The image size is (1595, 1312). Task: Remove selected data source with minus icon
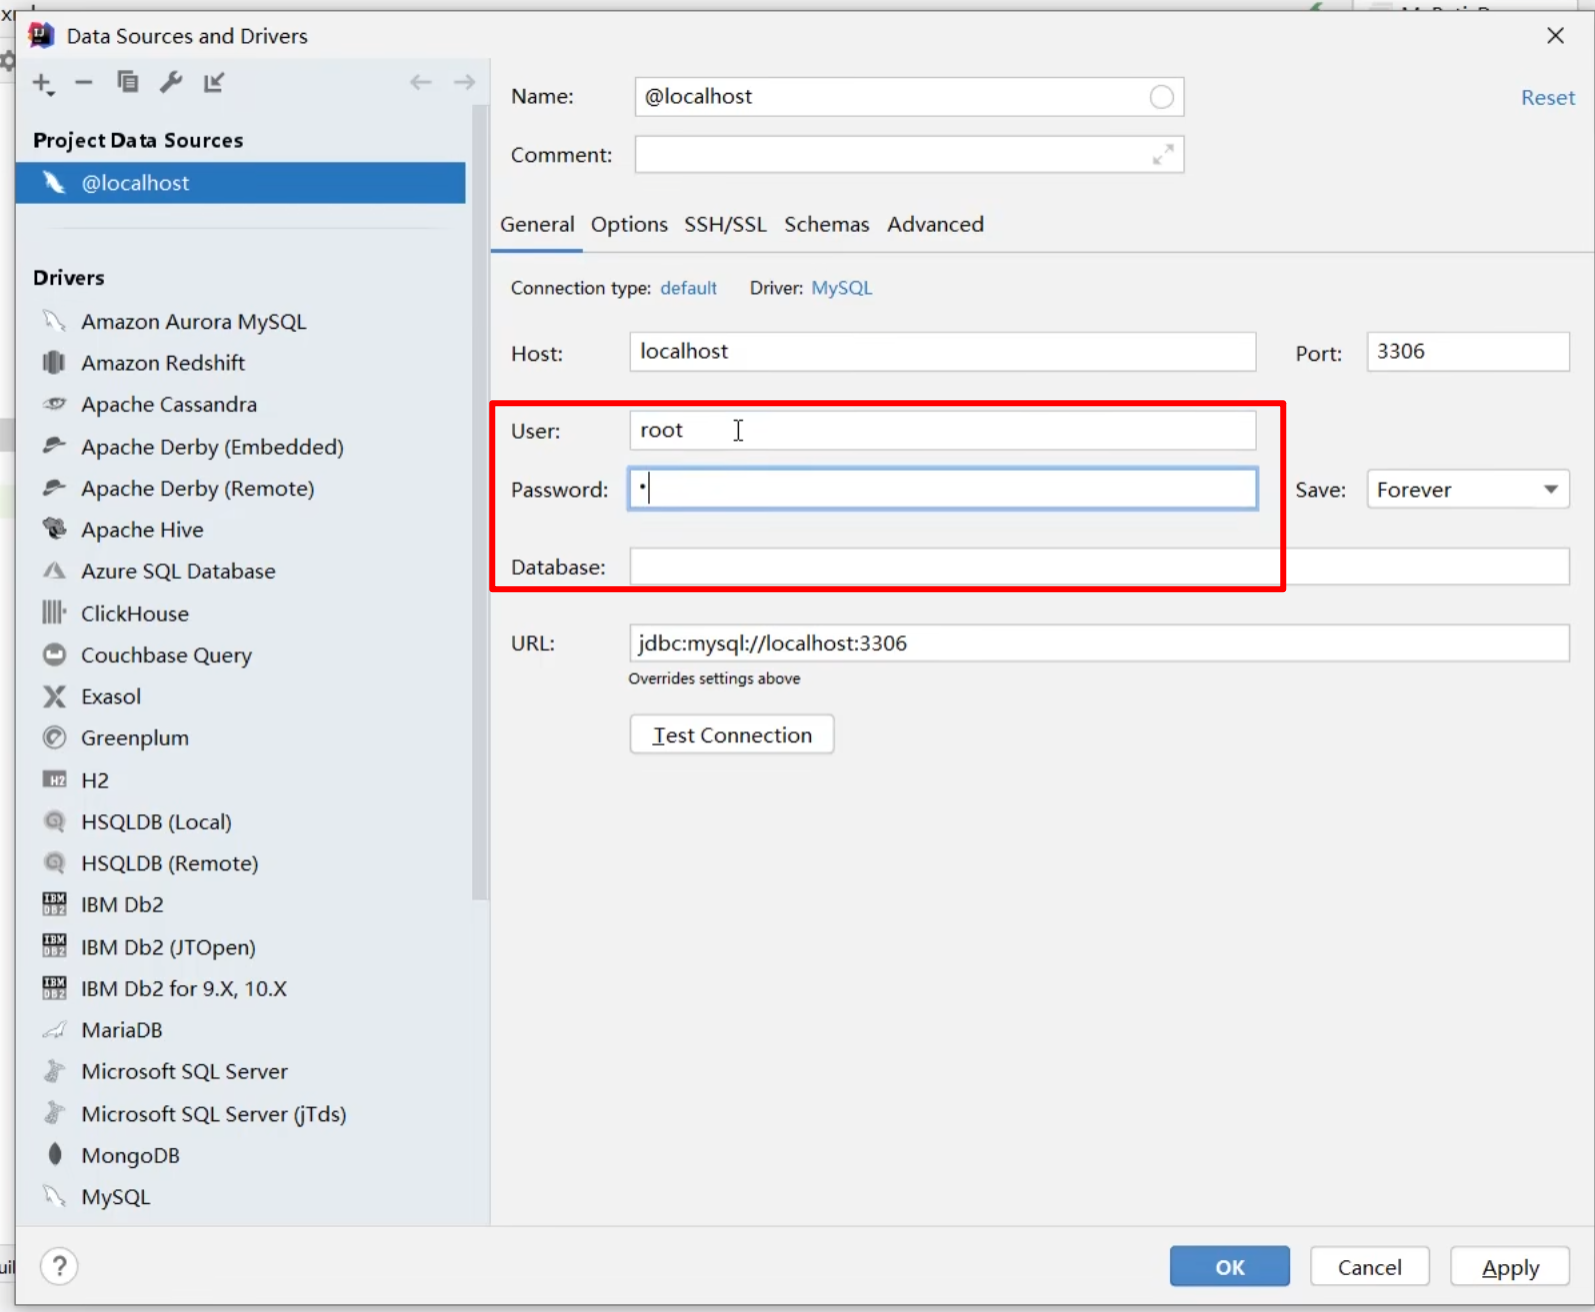tap(84, 82)
